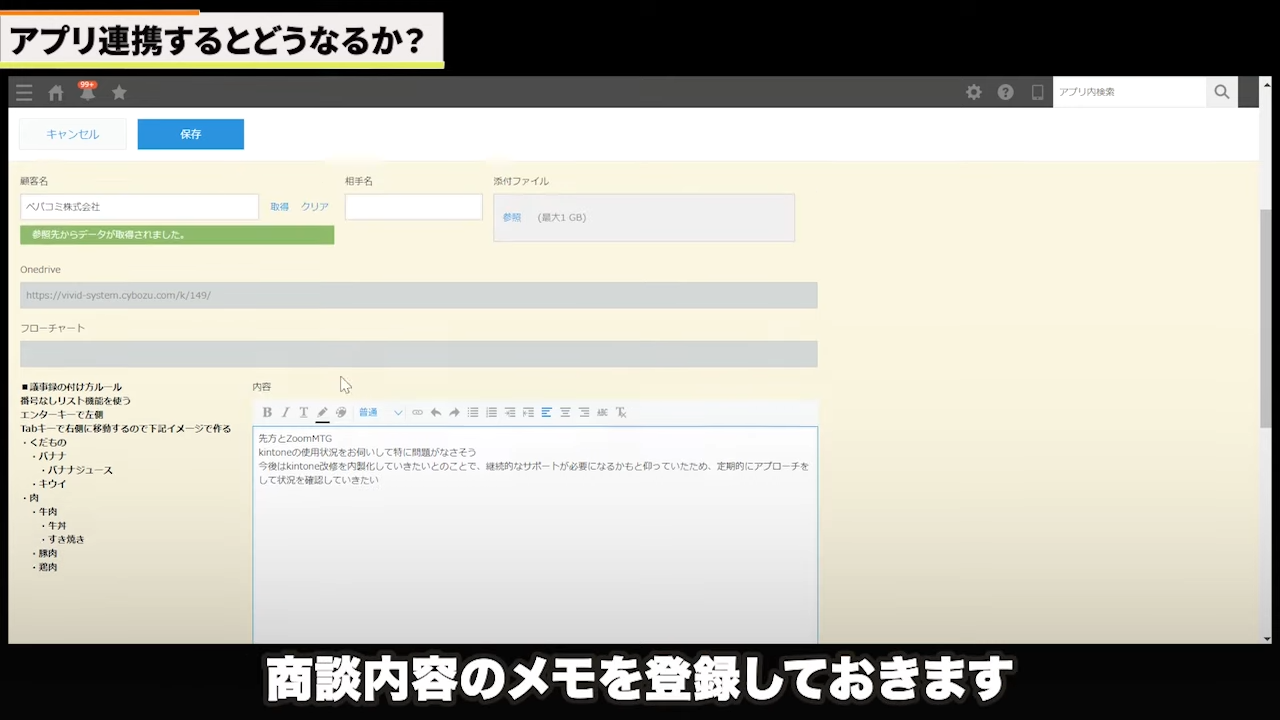
Task: Center align the editor text
Action: point(565,412)
